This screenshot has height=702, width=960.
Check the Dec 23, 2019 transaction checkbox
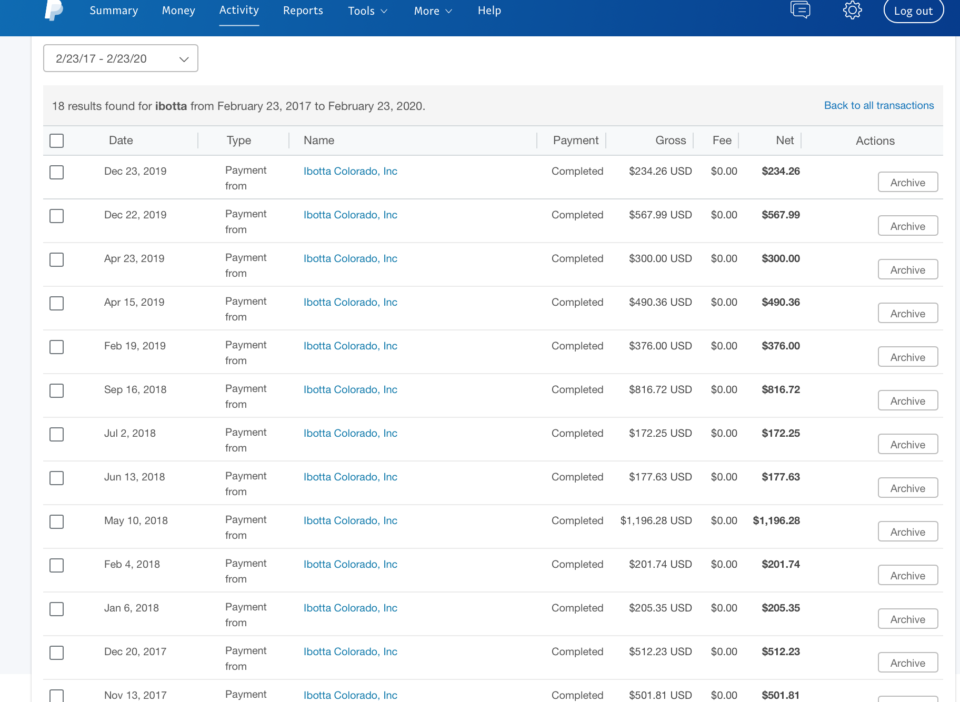coord(56,172)
